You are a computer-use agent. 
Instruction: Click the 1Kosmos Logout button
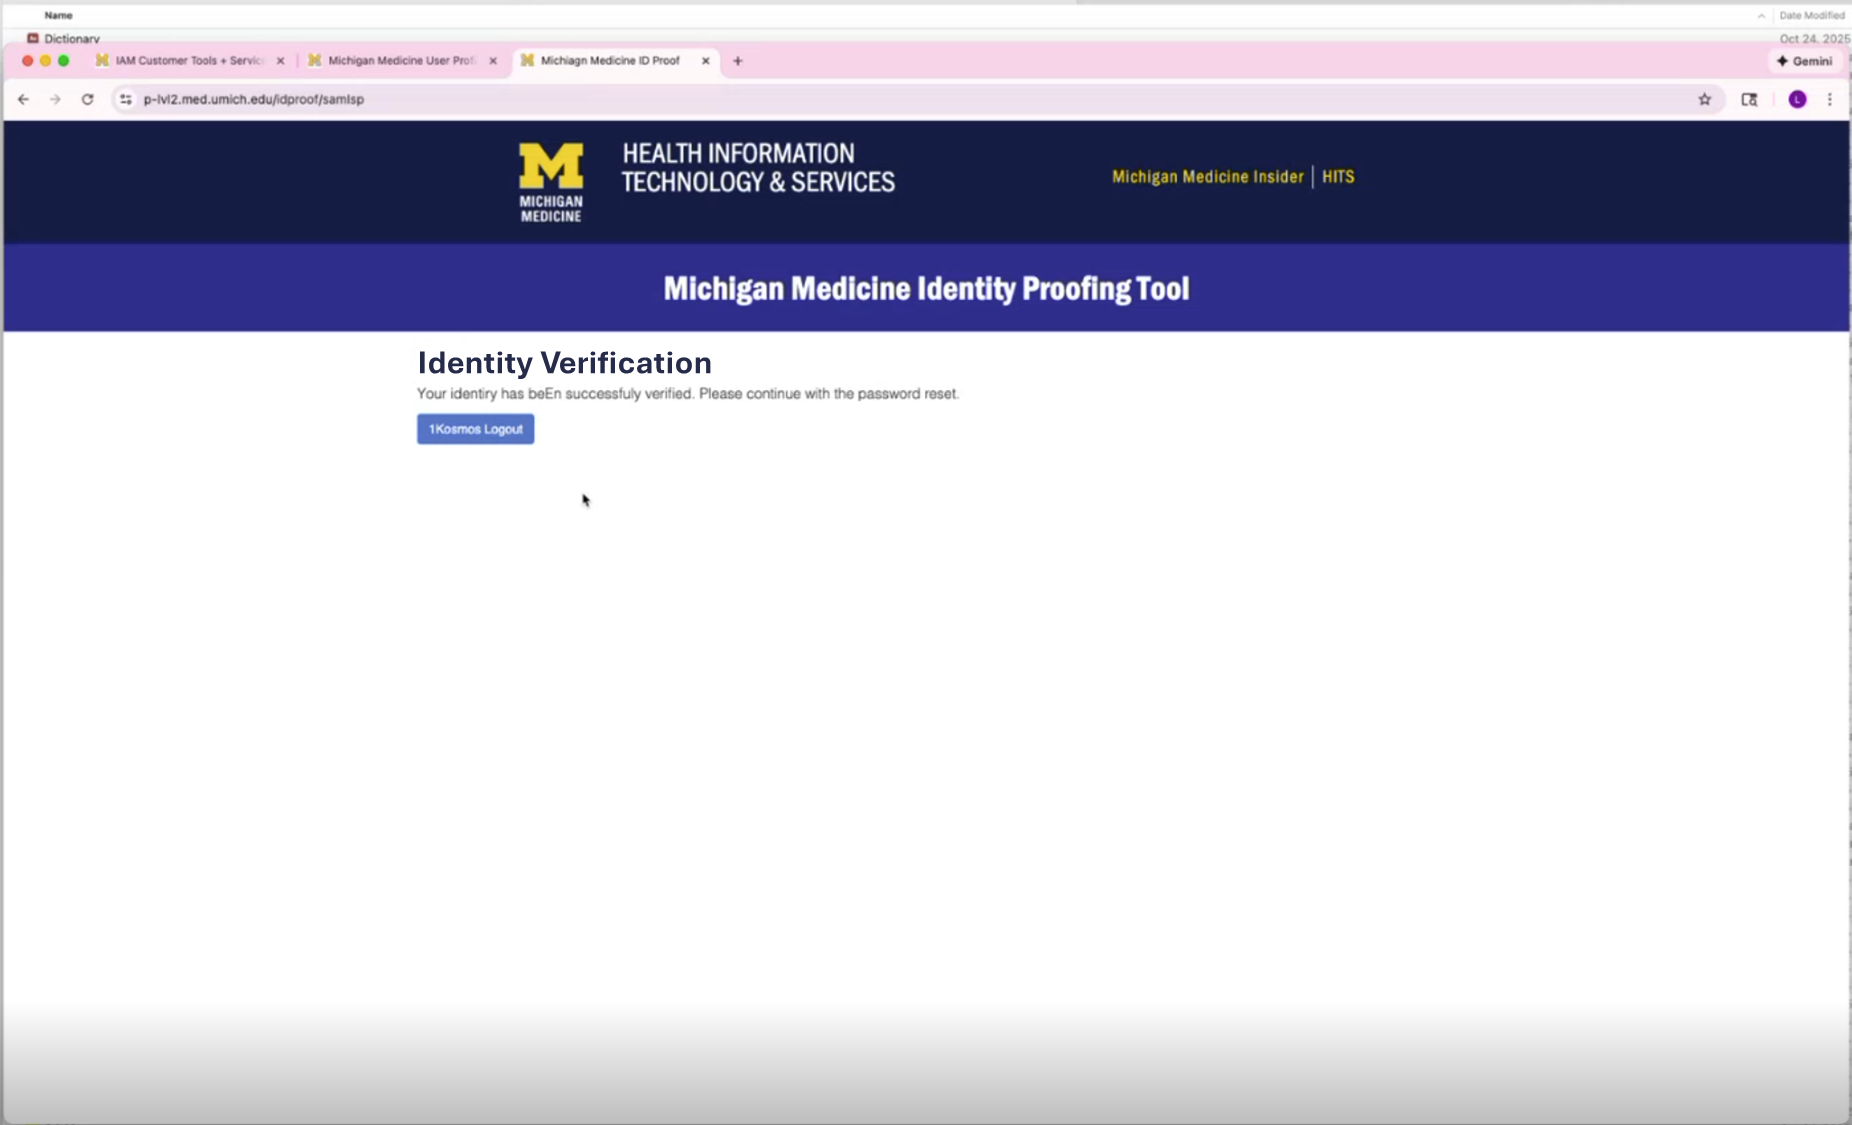pos(475,429)
